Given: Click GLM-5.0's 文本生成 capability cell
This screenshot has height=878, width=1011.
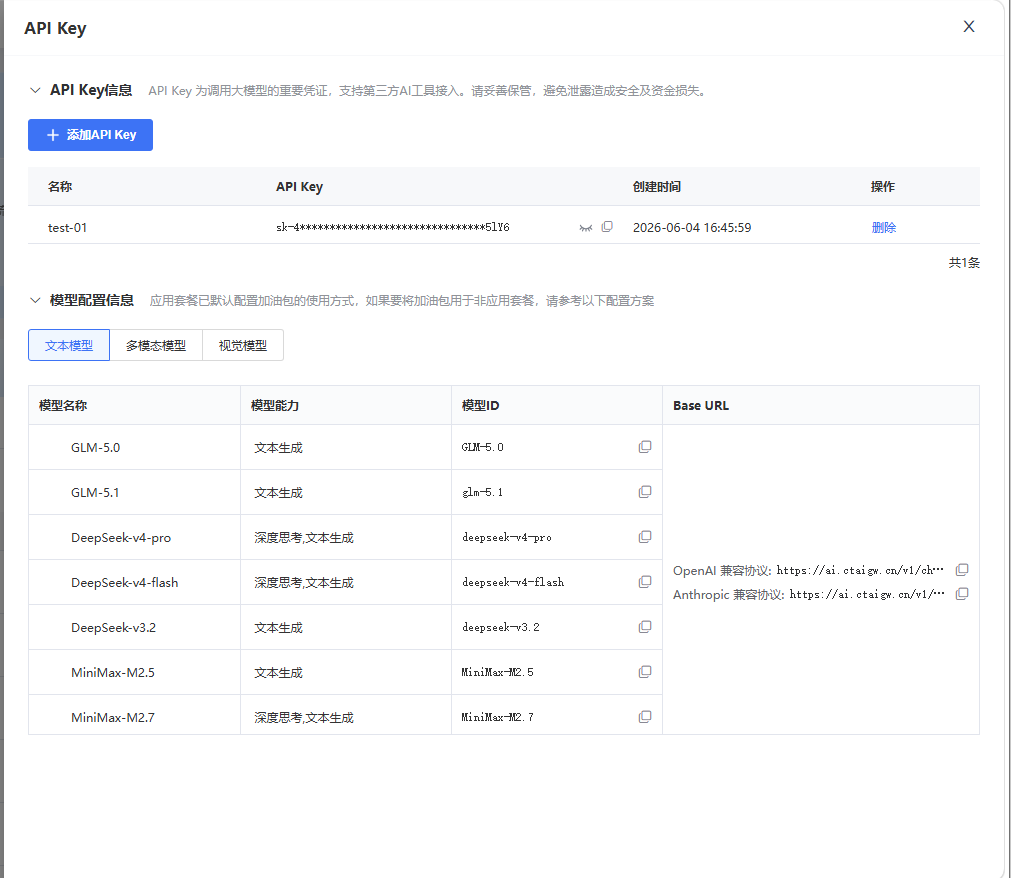Looking at the screenshot, I should click(x=278, y=447).
